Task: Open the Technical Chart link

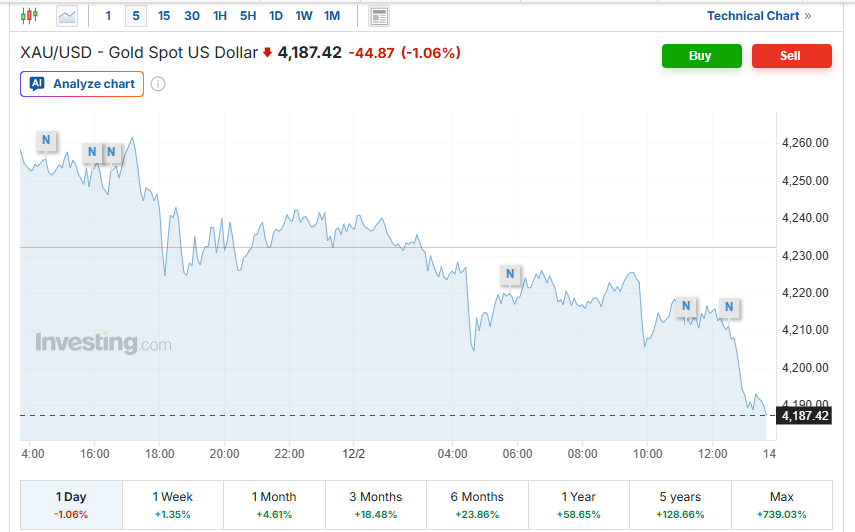Action: 758,16
